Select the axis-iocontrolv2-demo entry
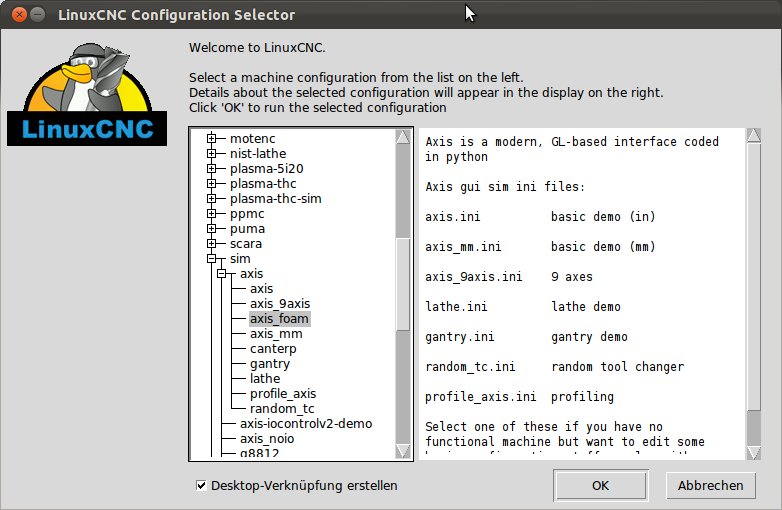Image resolution: width=782 pixels, height=510 pixels. pyautogui.click(x=306, y=423)
